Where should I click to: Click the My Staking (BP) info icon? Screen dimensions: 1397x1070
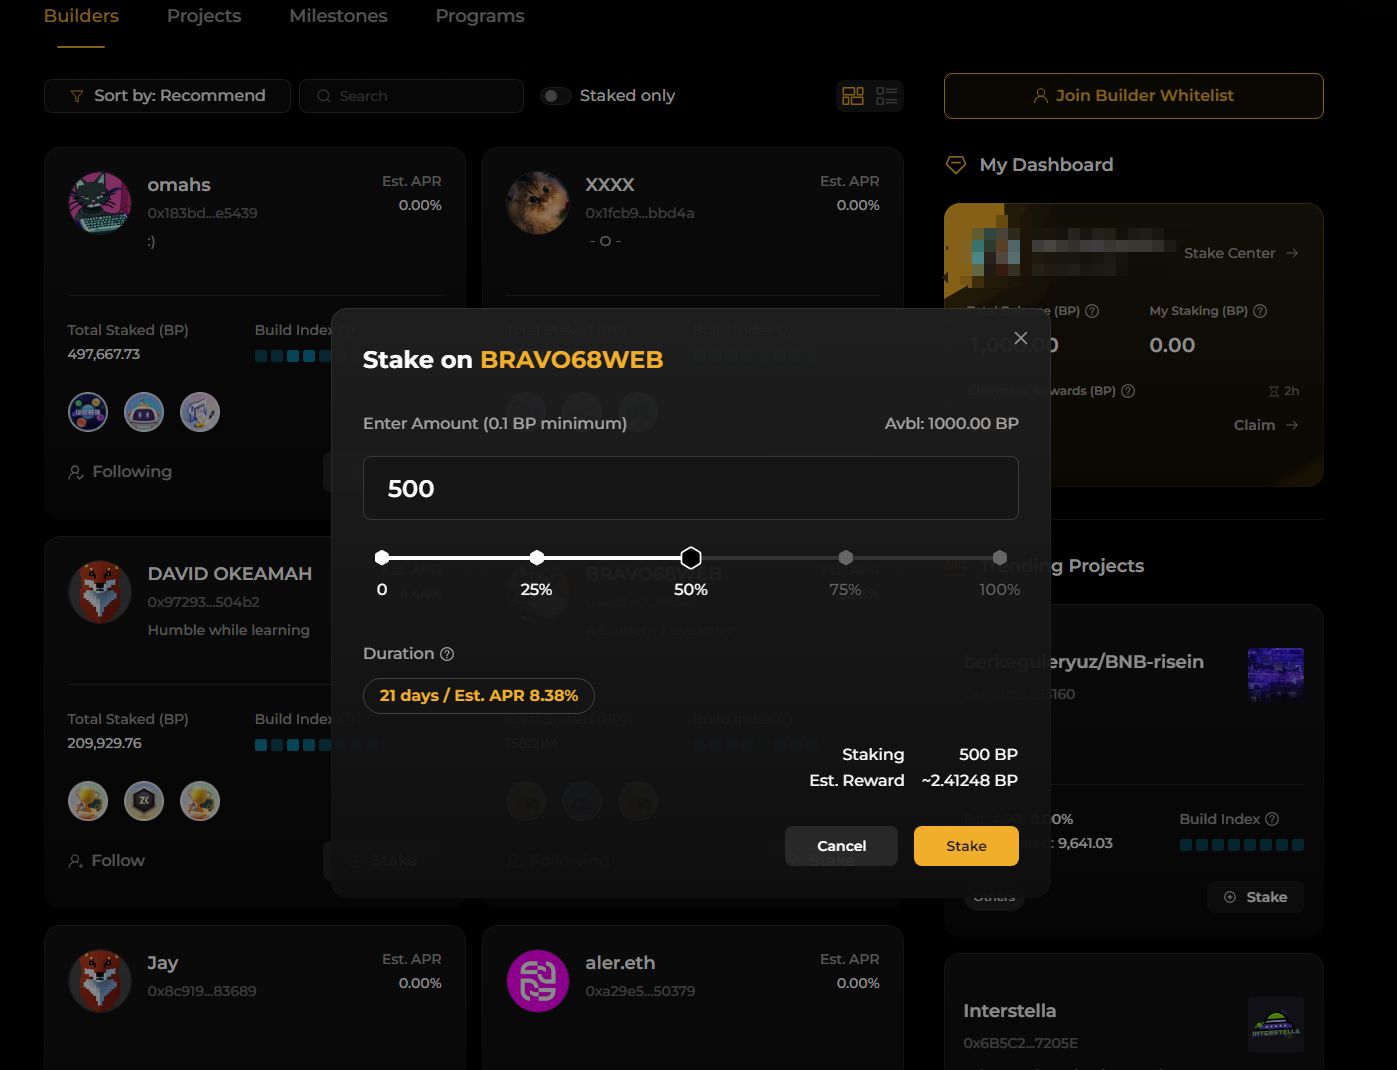point(1260,311)
